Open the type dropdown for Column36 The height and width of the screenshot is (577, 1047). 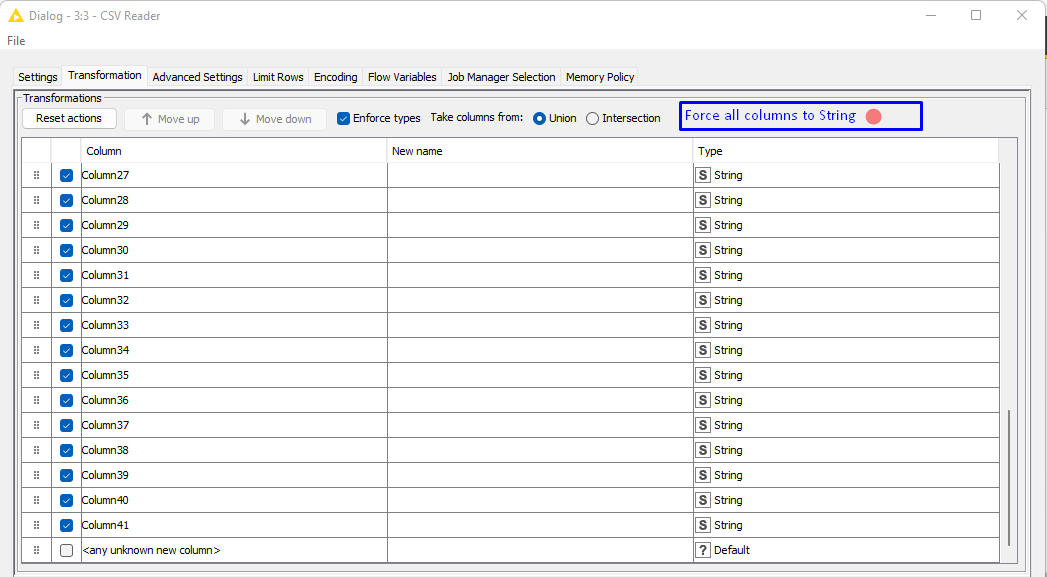click(846, 400)
